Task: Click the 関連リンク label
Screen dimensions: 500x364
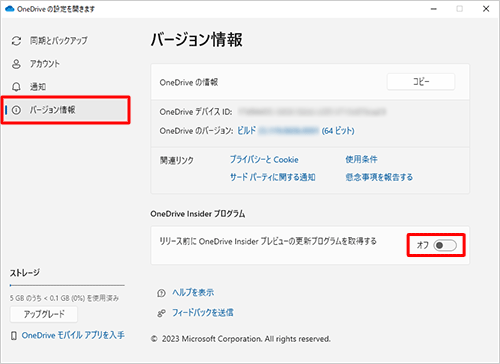Action: (x=177, y=160)
